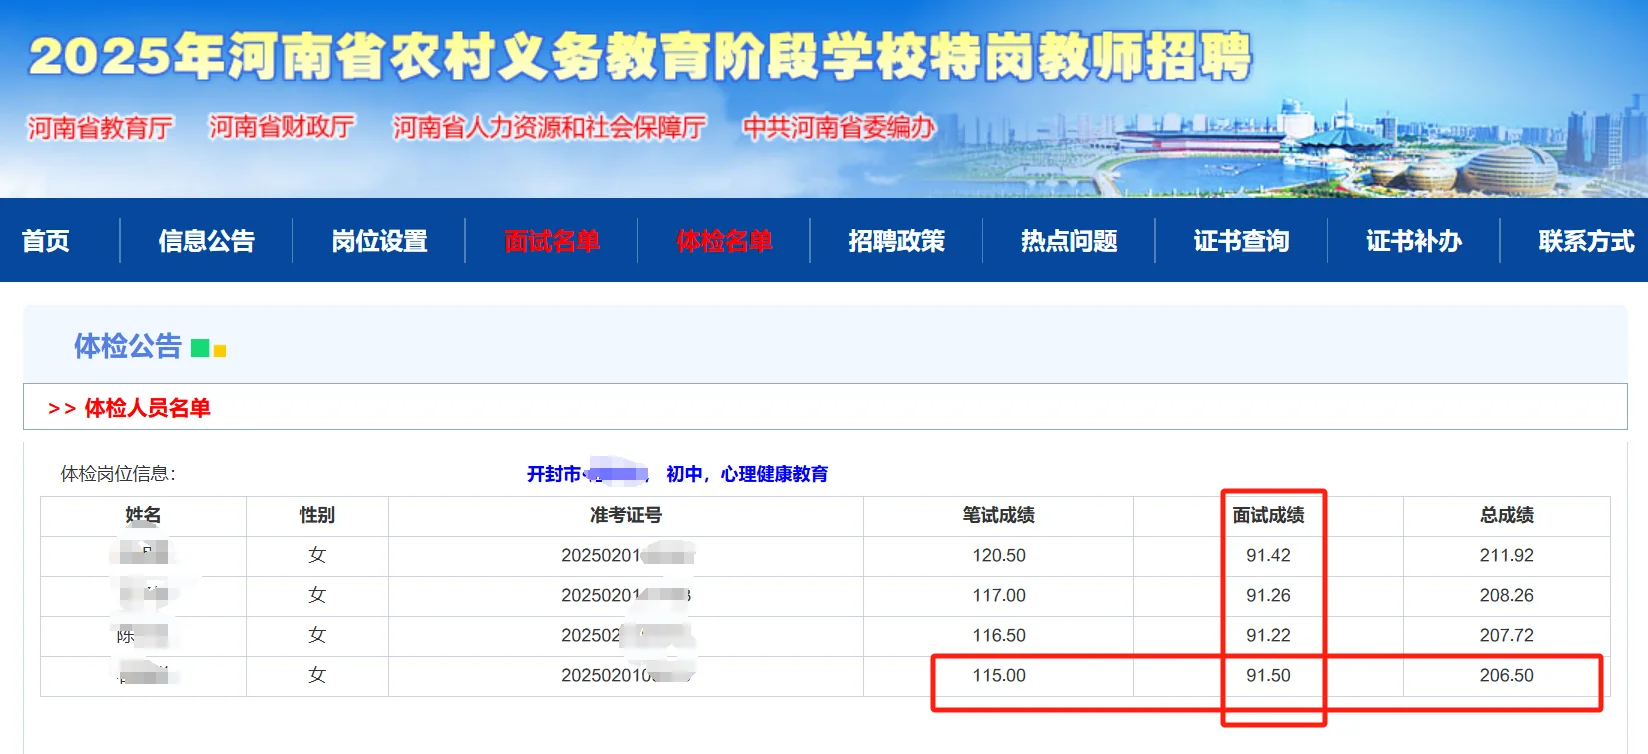Click the blue 初中，心理健康教育 text
The height and width of the screenshot is (754, 1648).
(x=747, y=474)
